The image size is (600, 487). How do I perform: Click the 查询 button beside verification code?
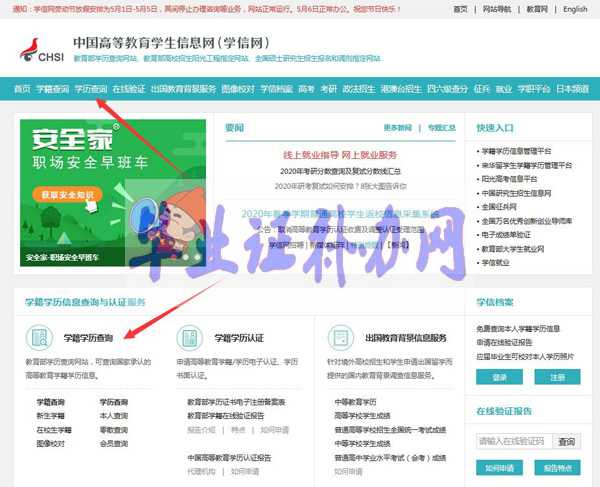[567, 441]
